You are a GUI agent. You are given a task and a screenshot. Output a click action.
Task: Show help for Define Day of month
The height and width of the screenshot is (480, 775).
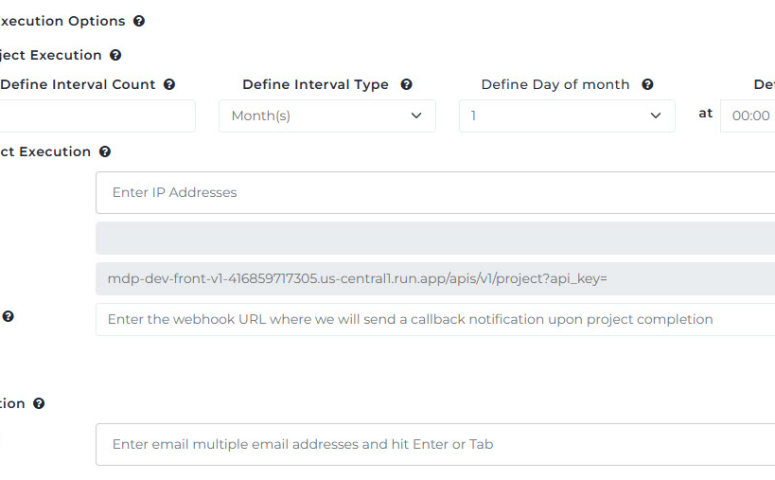pos(647,85)
